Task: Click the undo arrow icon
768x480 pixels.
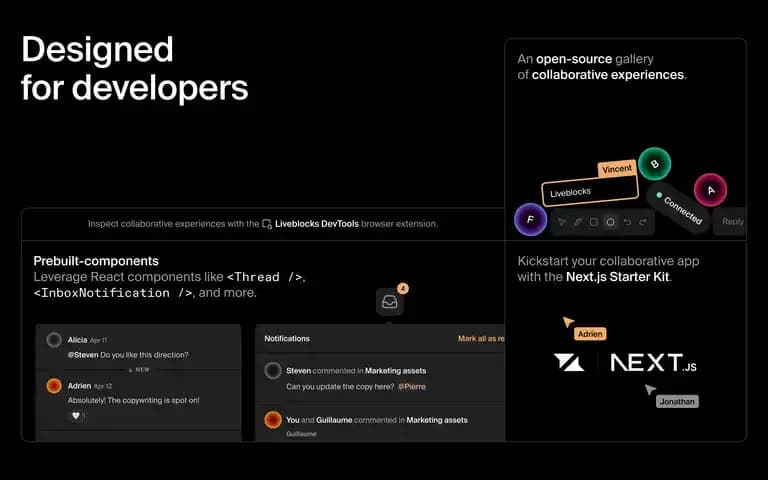Action: 627,222
